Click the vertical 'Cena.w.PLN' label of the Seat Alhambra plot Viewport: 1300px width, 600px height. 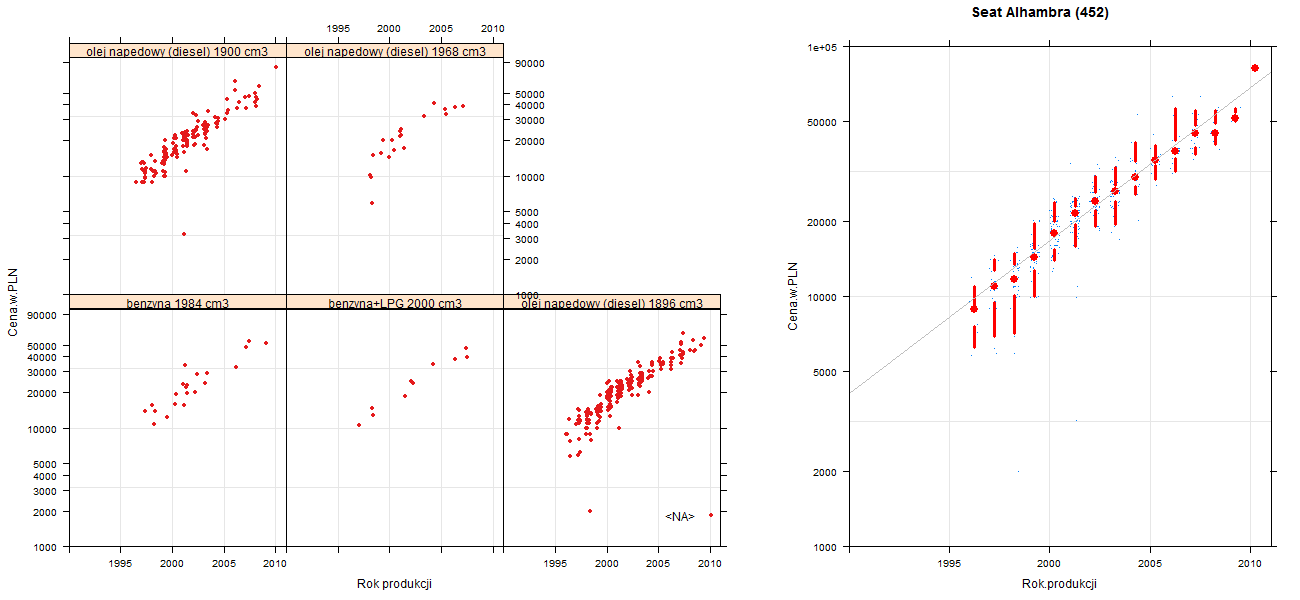point(793,296)
